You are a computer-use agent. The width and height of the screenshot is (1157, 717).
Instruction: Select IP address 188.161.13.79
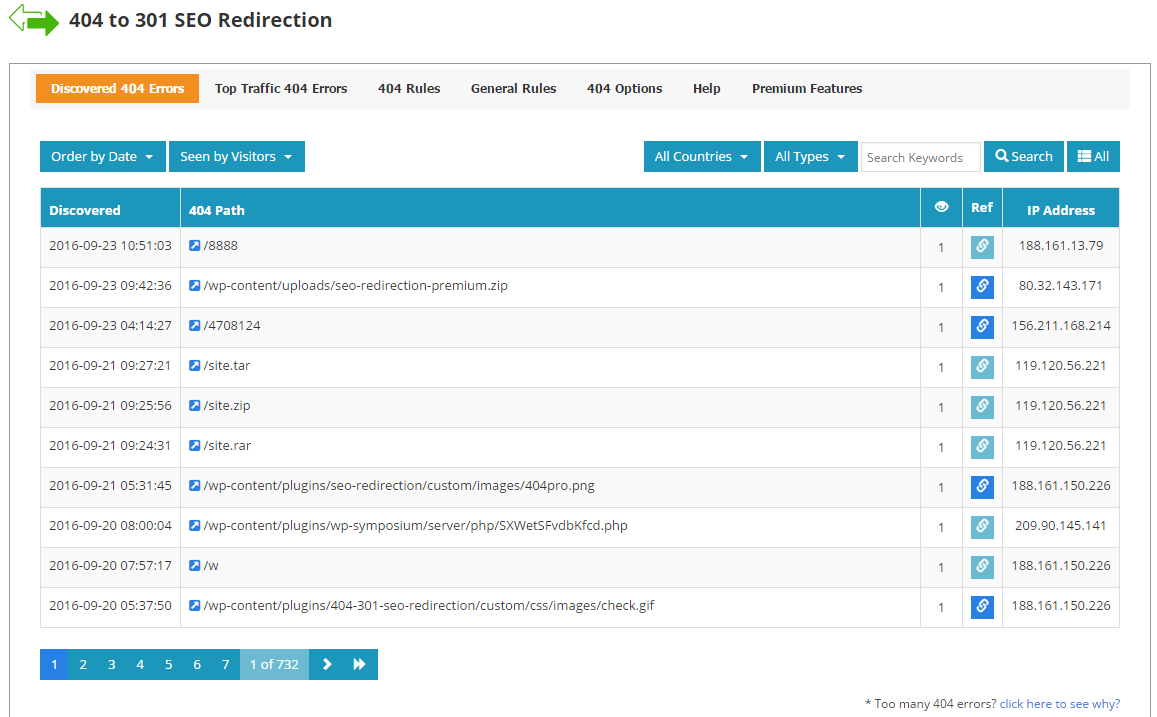[1061, 246]
